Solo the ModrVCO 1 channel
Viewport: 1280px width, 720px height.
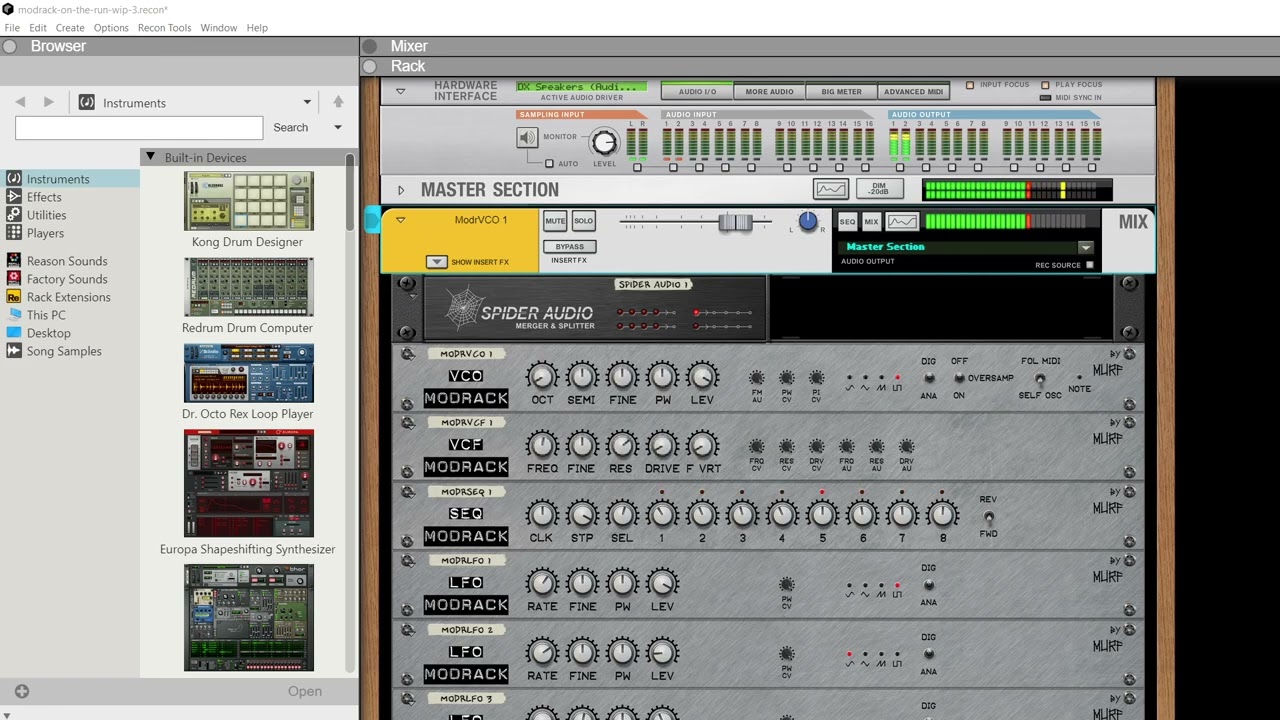click(583, 221)
